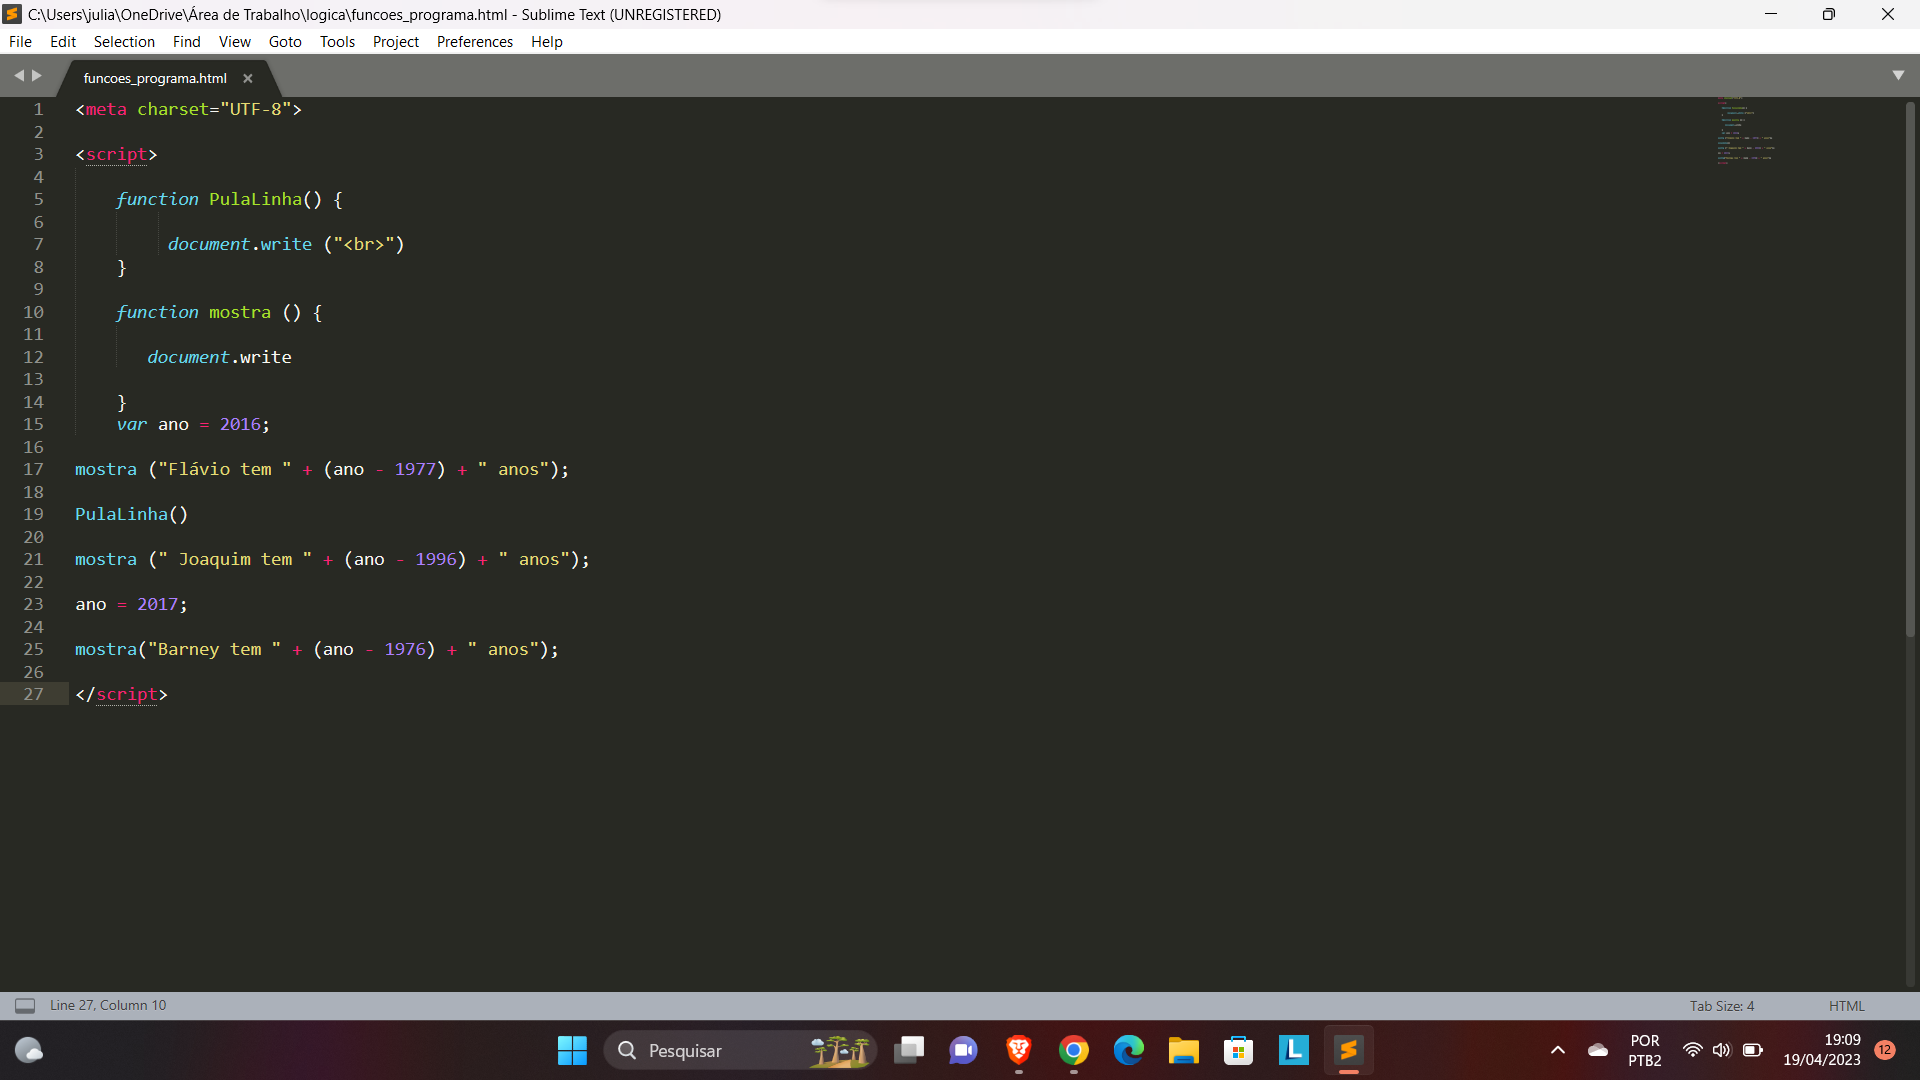Image resolution: width=1920 pixels, height=1080 pixels.
Task: Open the notification badge showing 12
Action: click(1885, 1050)
